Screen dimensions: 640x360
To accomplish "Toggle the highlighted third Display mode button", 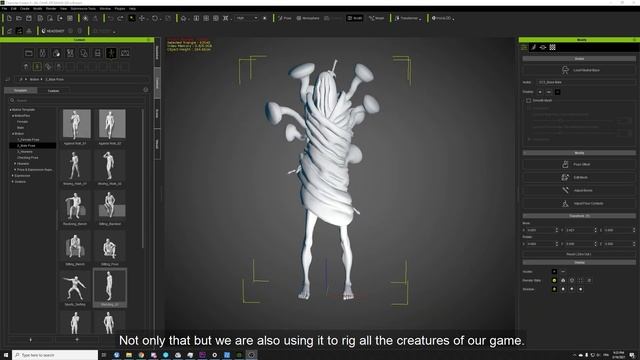I will click(558, 92).
